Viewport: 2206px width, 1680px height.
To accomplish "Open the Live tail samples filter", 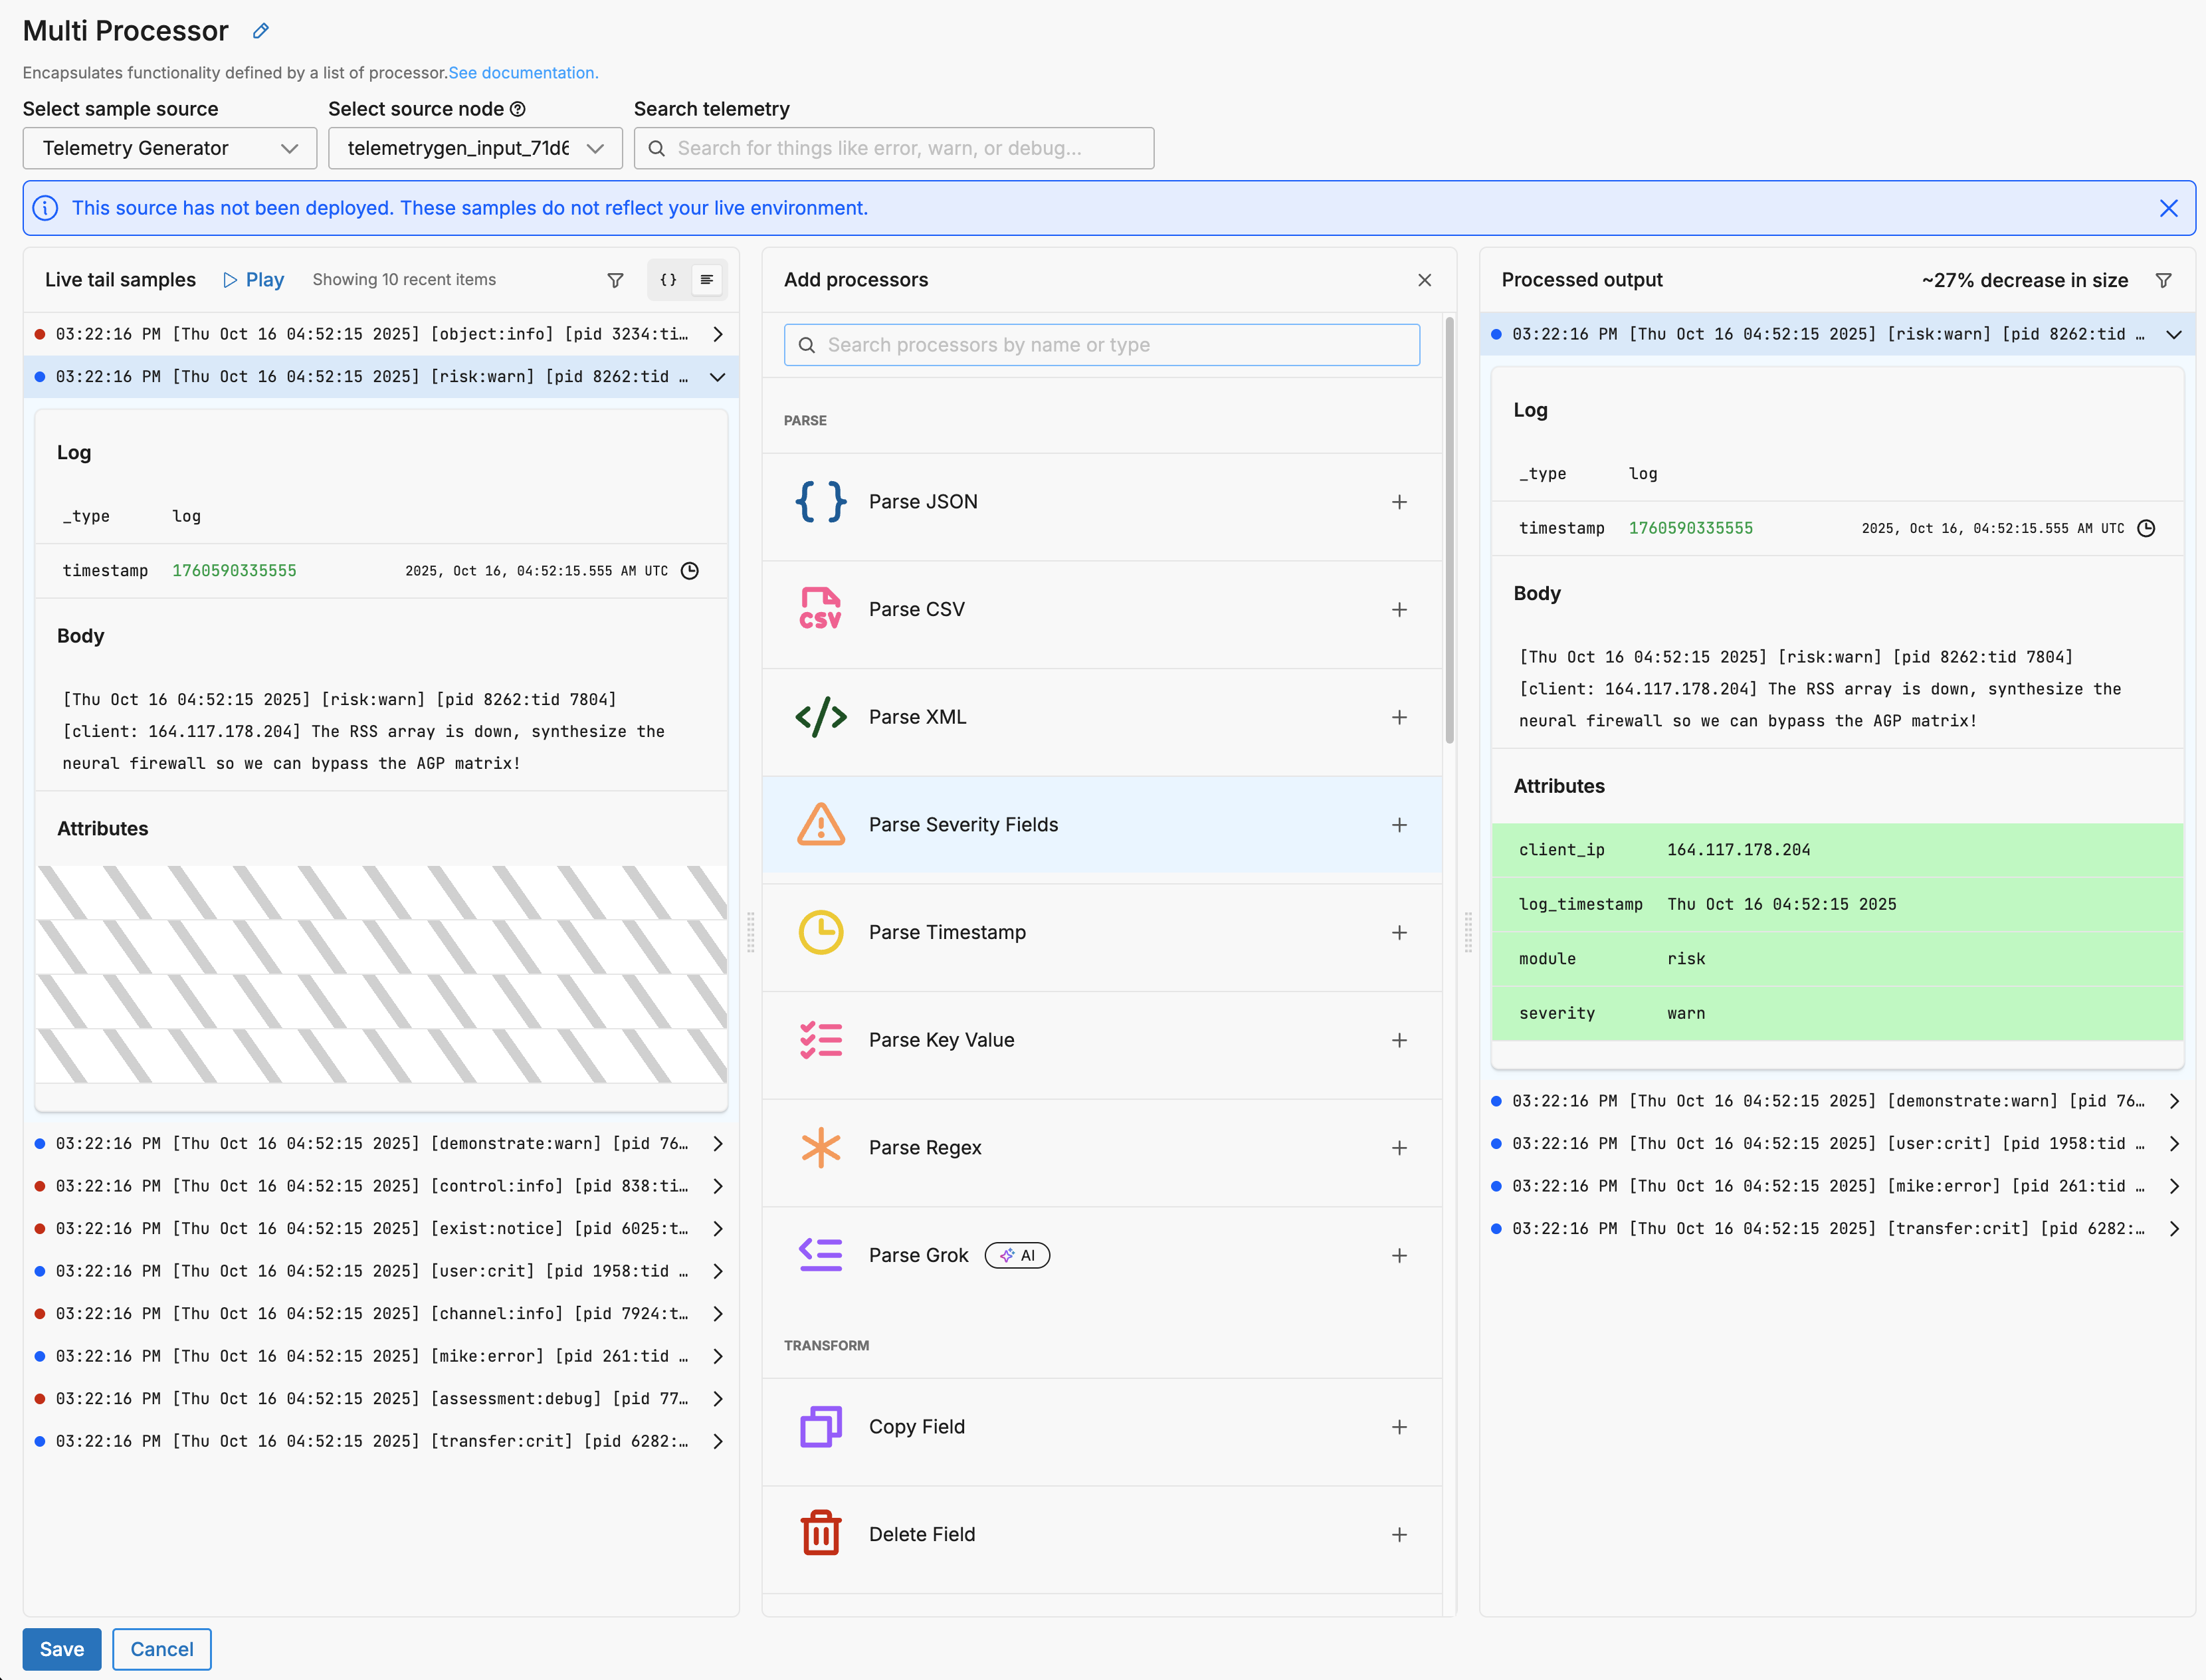I will 615,280.
